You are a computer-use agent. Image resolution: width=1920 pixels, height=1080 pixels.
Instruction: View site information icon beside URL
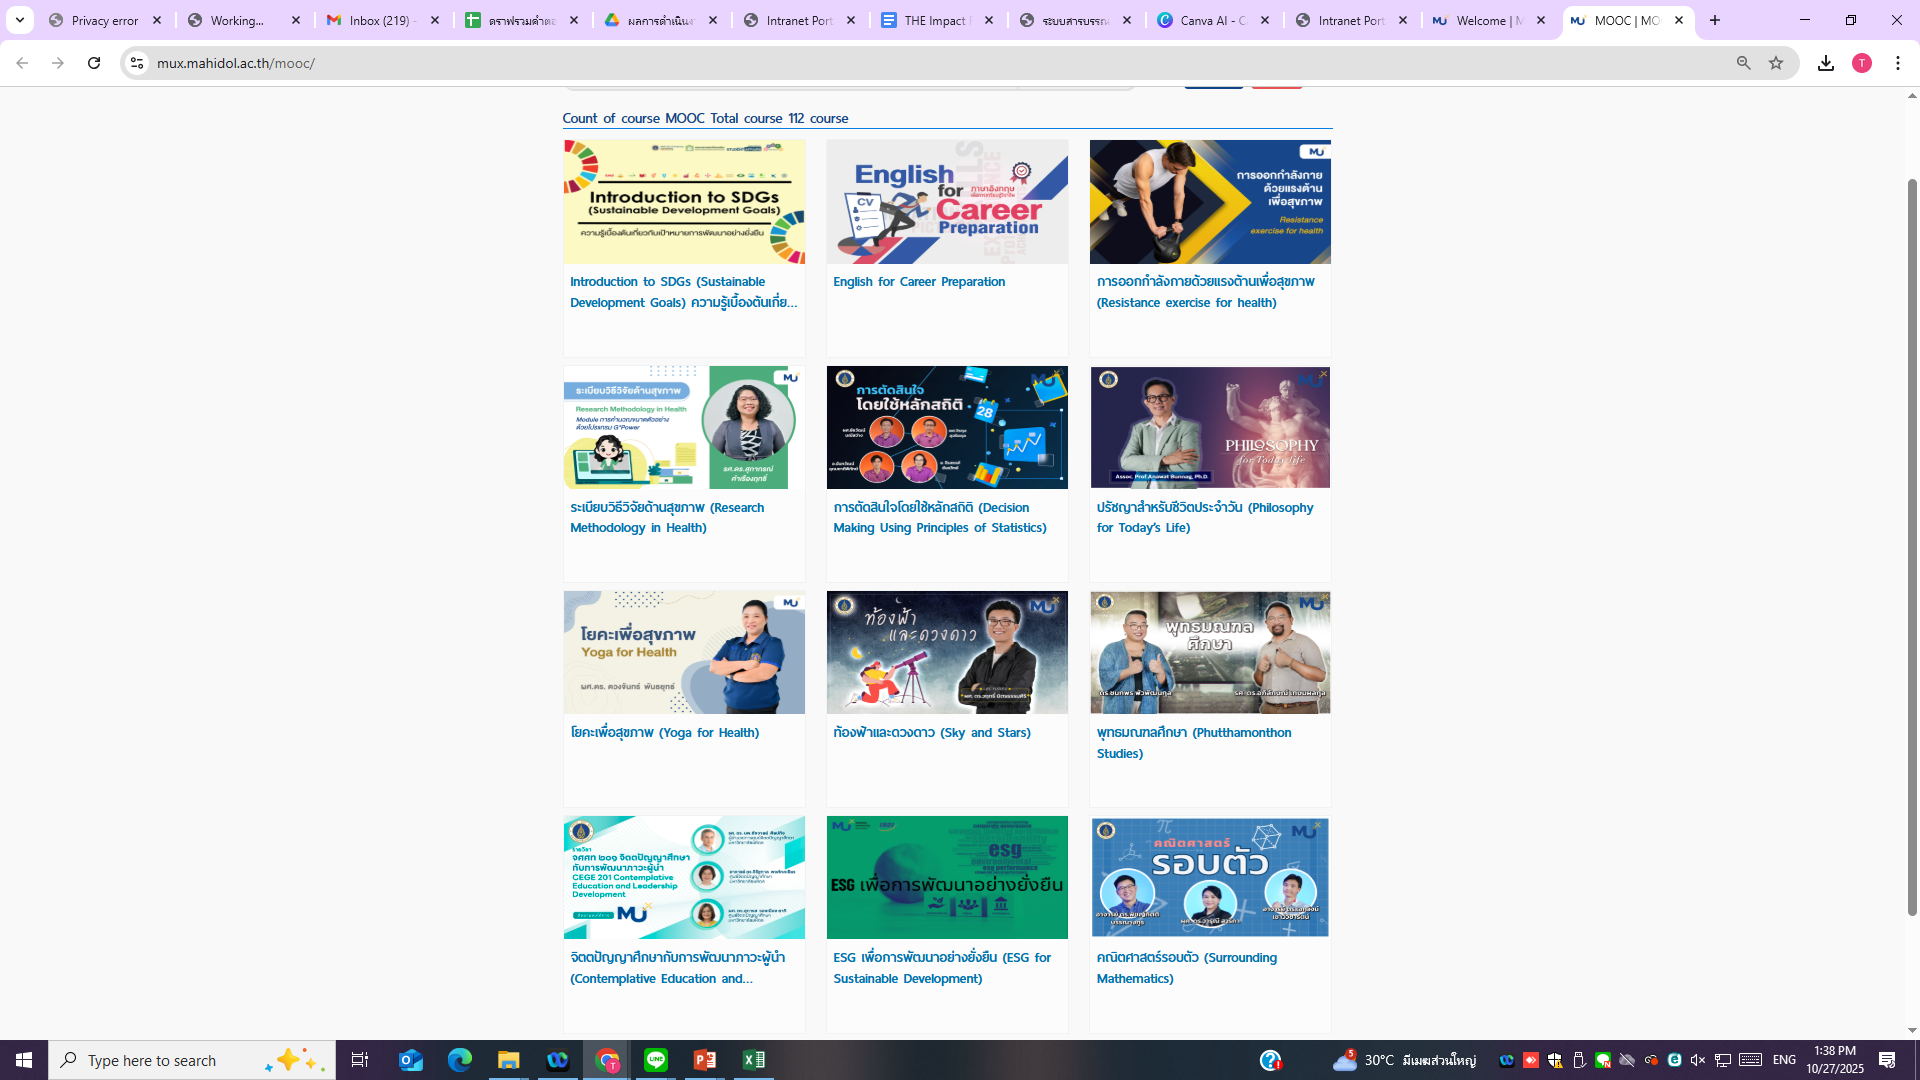[137, 63]
